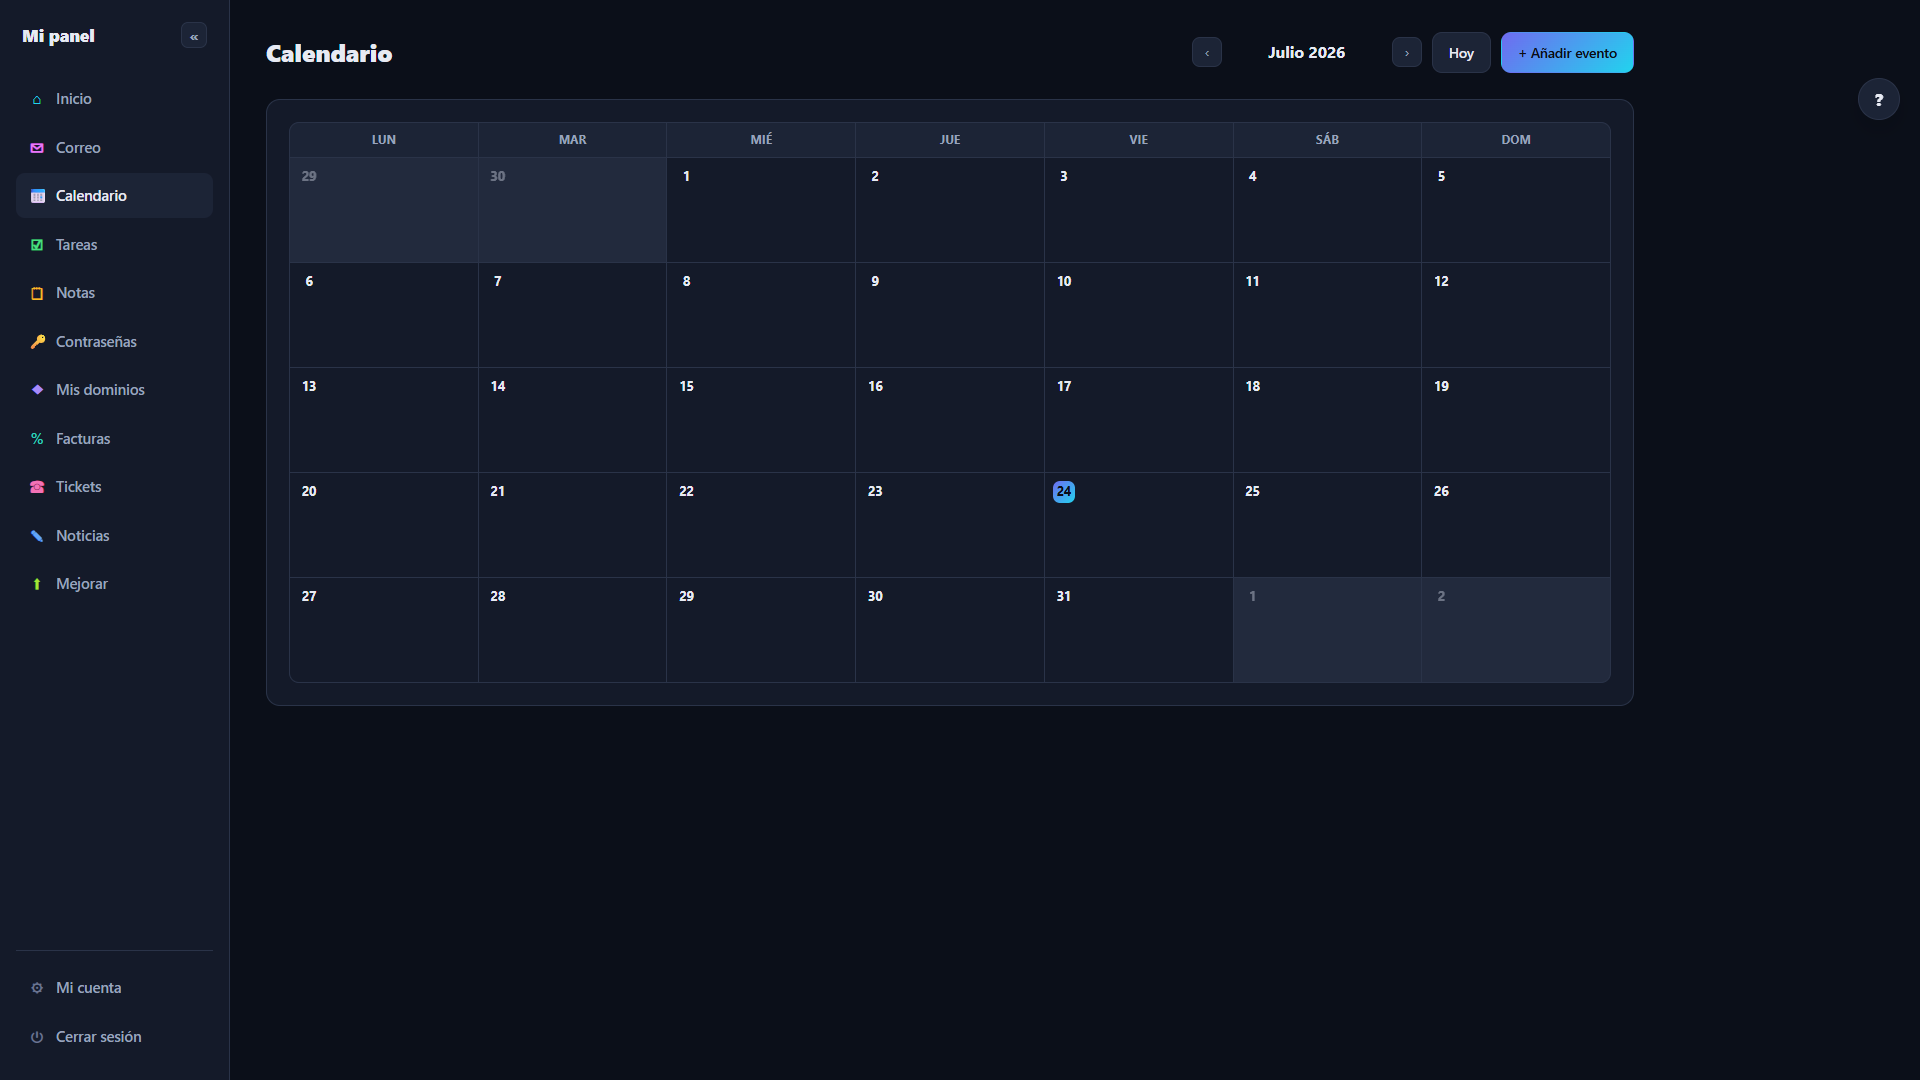
Task: Click the Calendario page heading
Action: (329, 54)
